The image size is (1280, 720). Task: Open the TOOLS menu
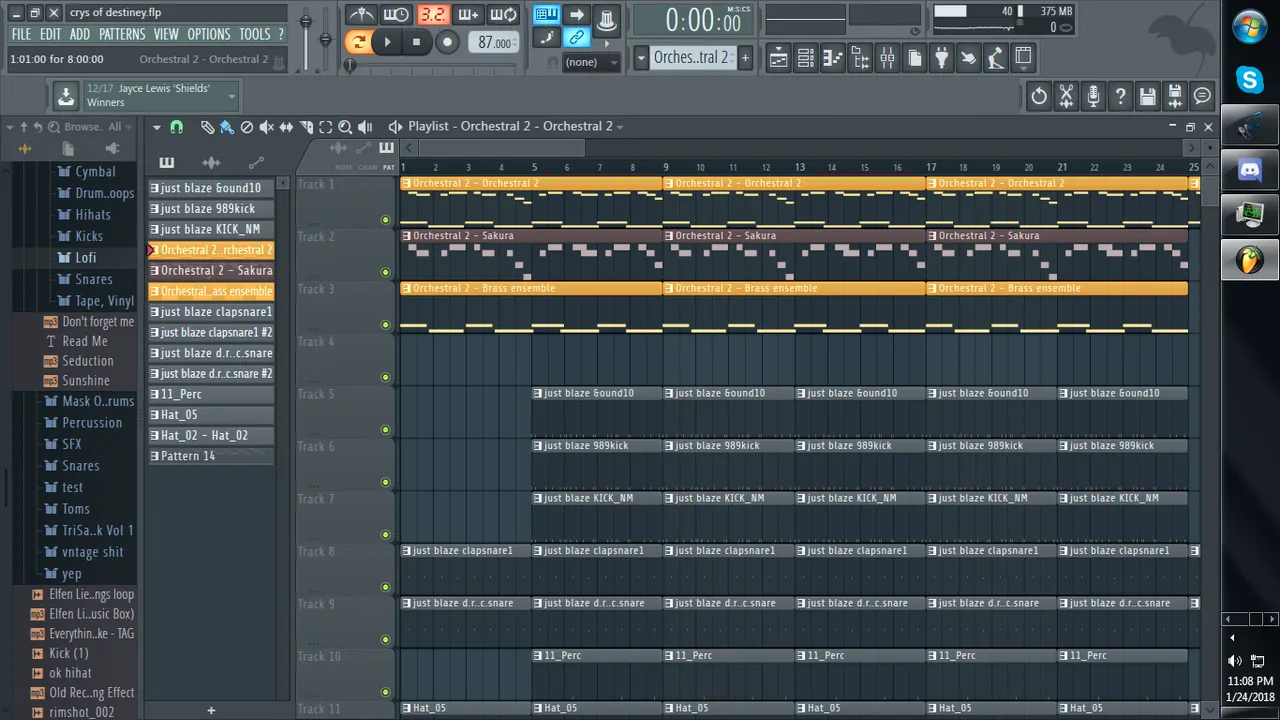[254, 34]
